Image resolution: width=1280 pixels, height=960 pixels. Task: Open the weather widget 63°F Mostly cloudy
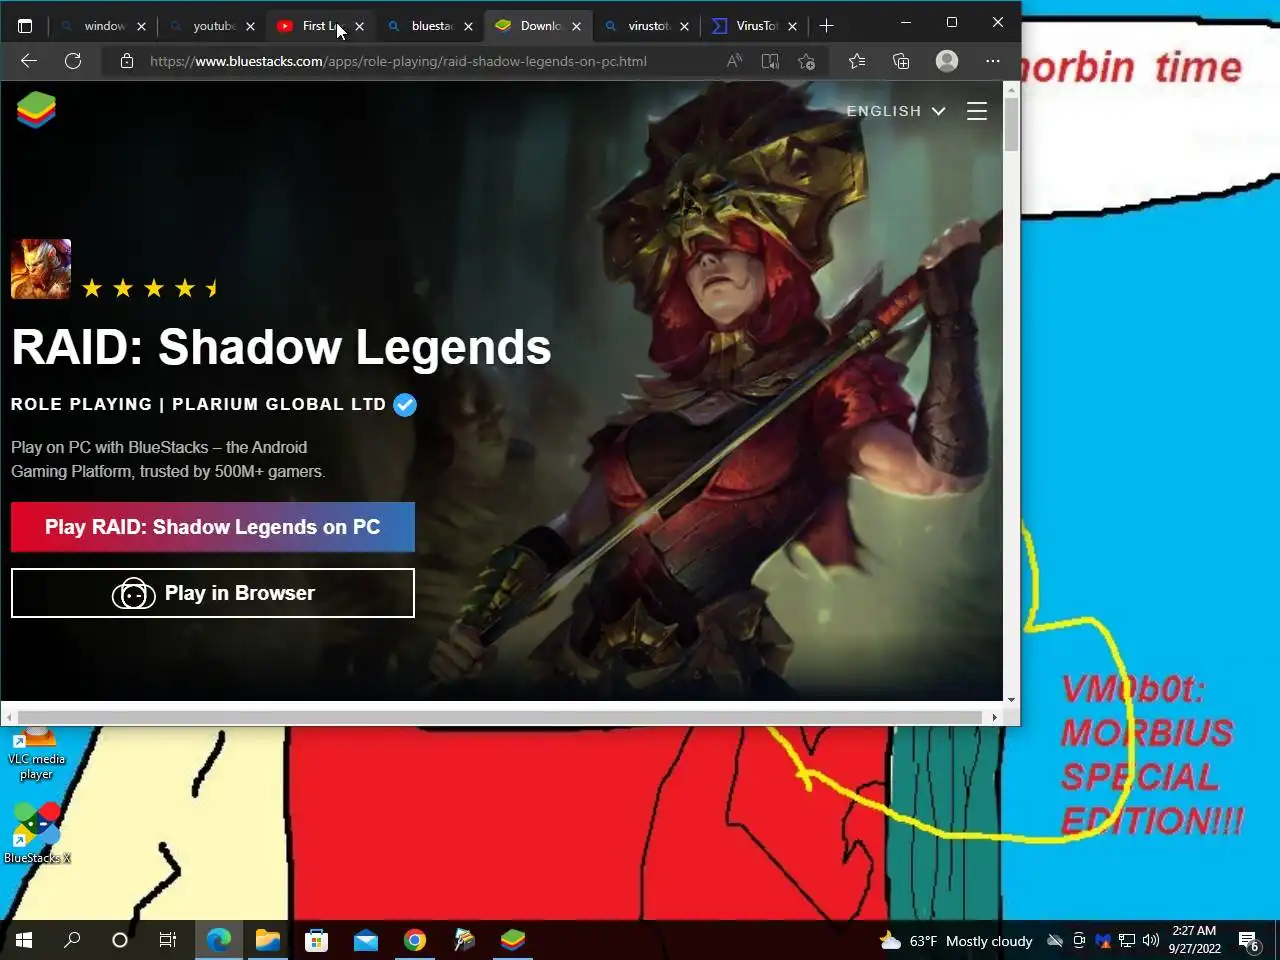(956, 941)
